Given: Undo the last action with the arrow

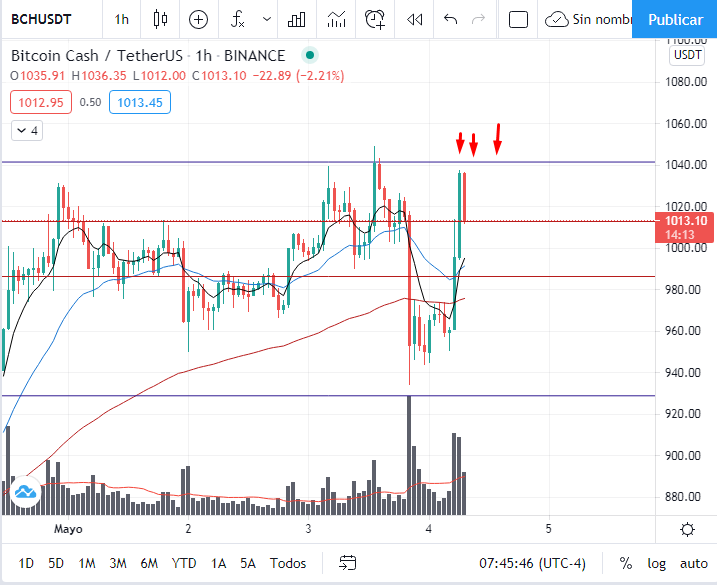Looking at the screenshot, I should coord(450,20).
